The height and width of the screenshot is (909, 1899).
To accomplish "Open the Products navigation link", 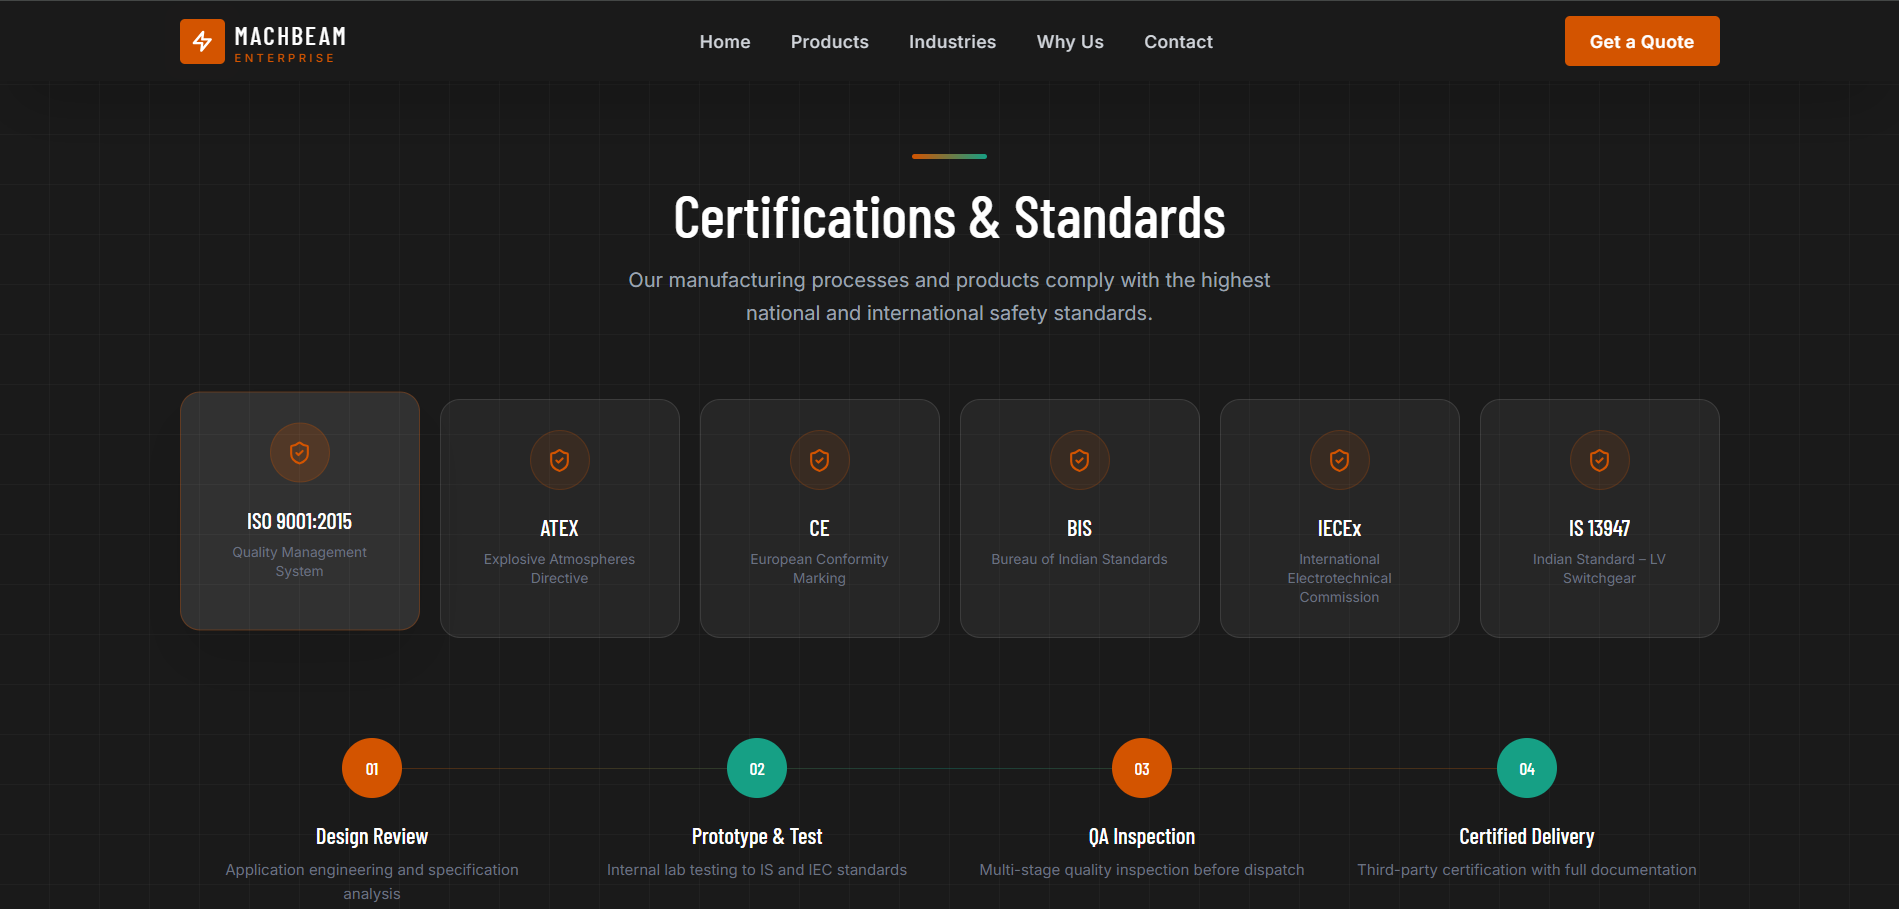I will [830, 42].
